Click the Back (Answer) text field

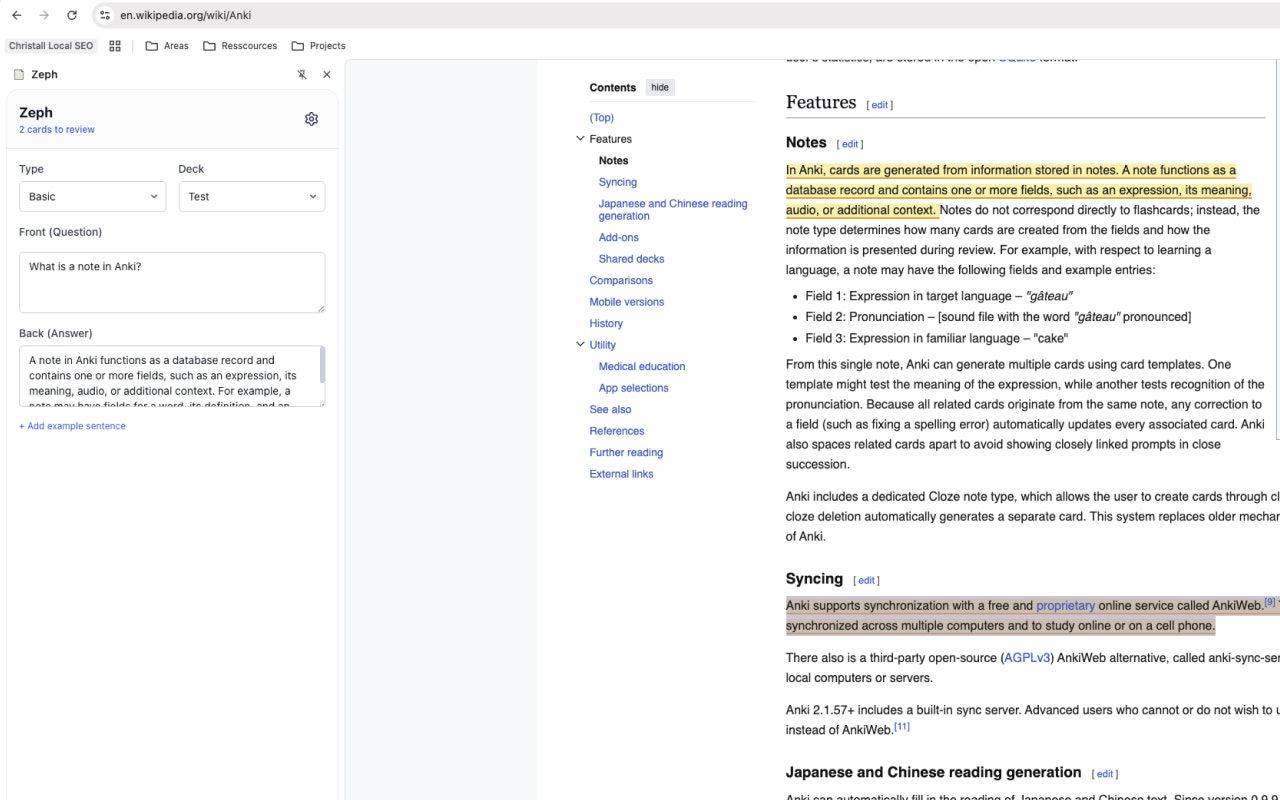click(172, 376)
